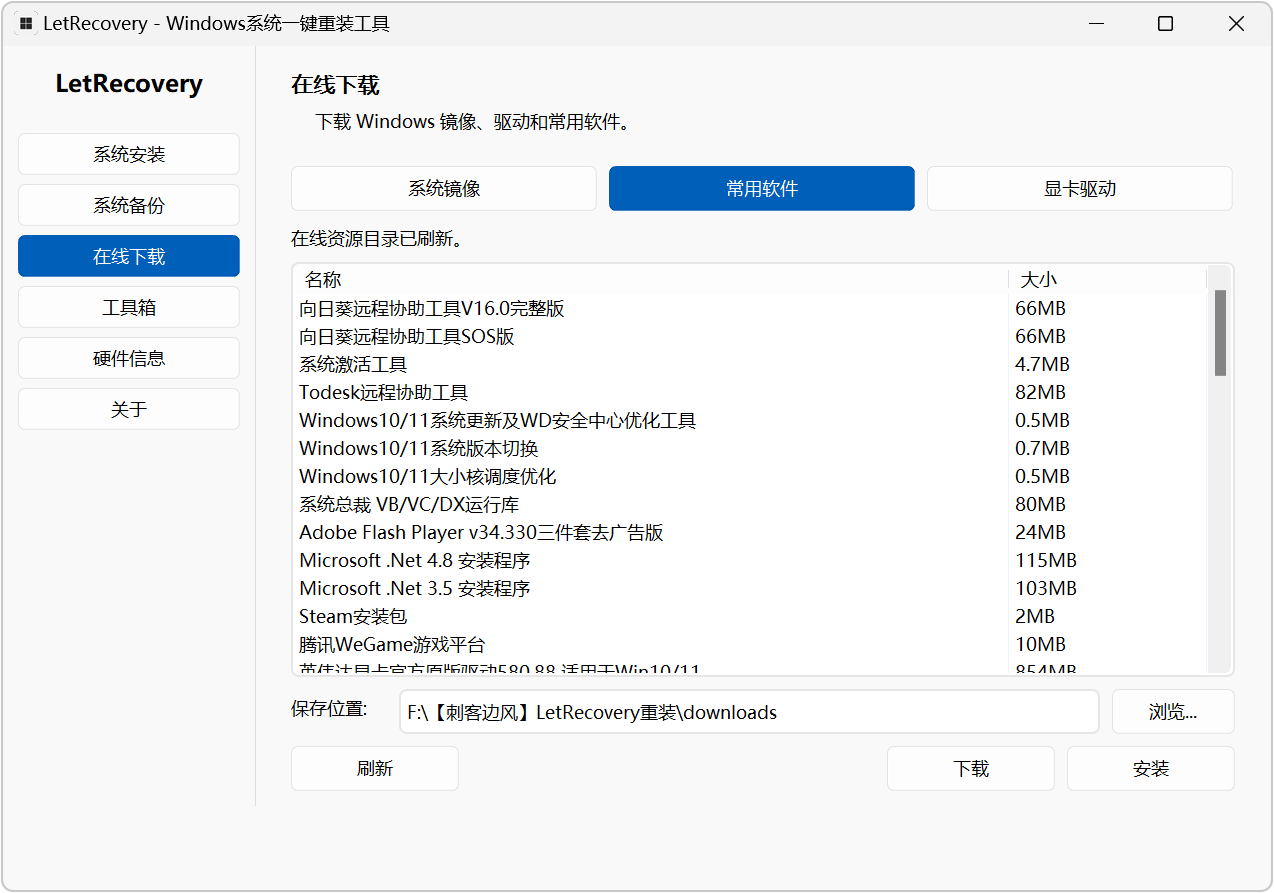
Task: Switch to the 常用软件 tab
Action: [x=762, y=188]
